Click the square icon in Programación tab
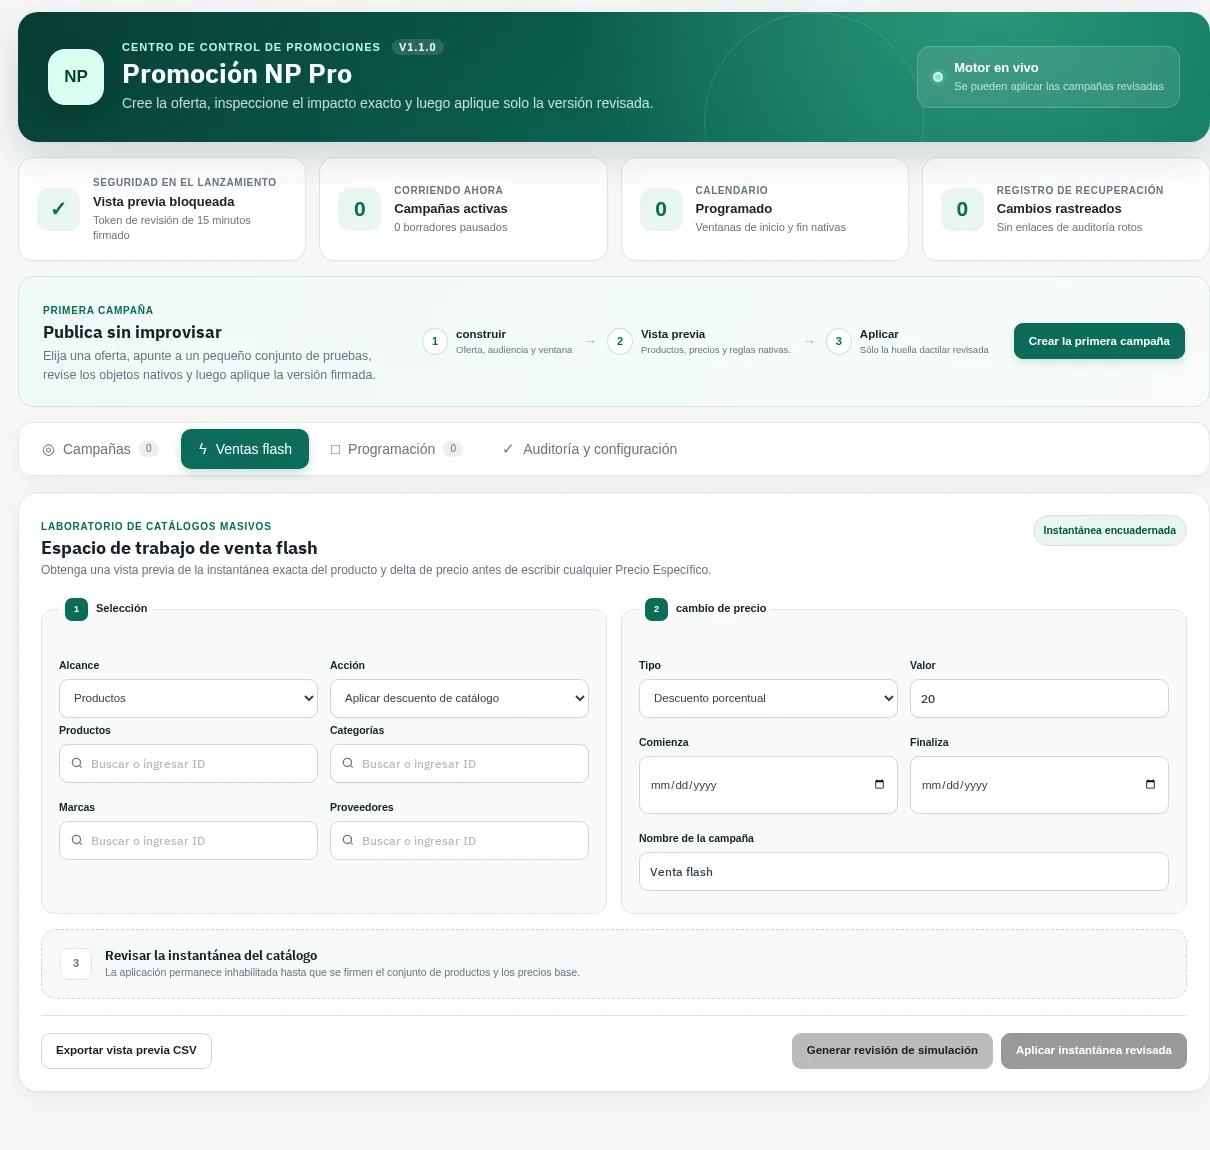Screen dimensions: 1210x1150 [335, 450]
